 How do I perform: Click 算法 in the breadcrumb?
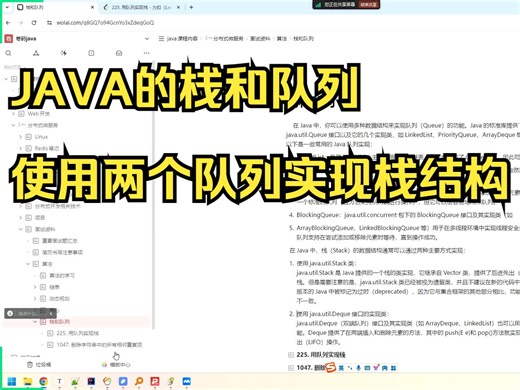[282, 39]
